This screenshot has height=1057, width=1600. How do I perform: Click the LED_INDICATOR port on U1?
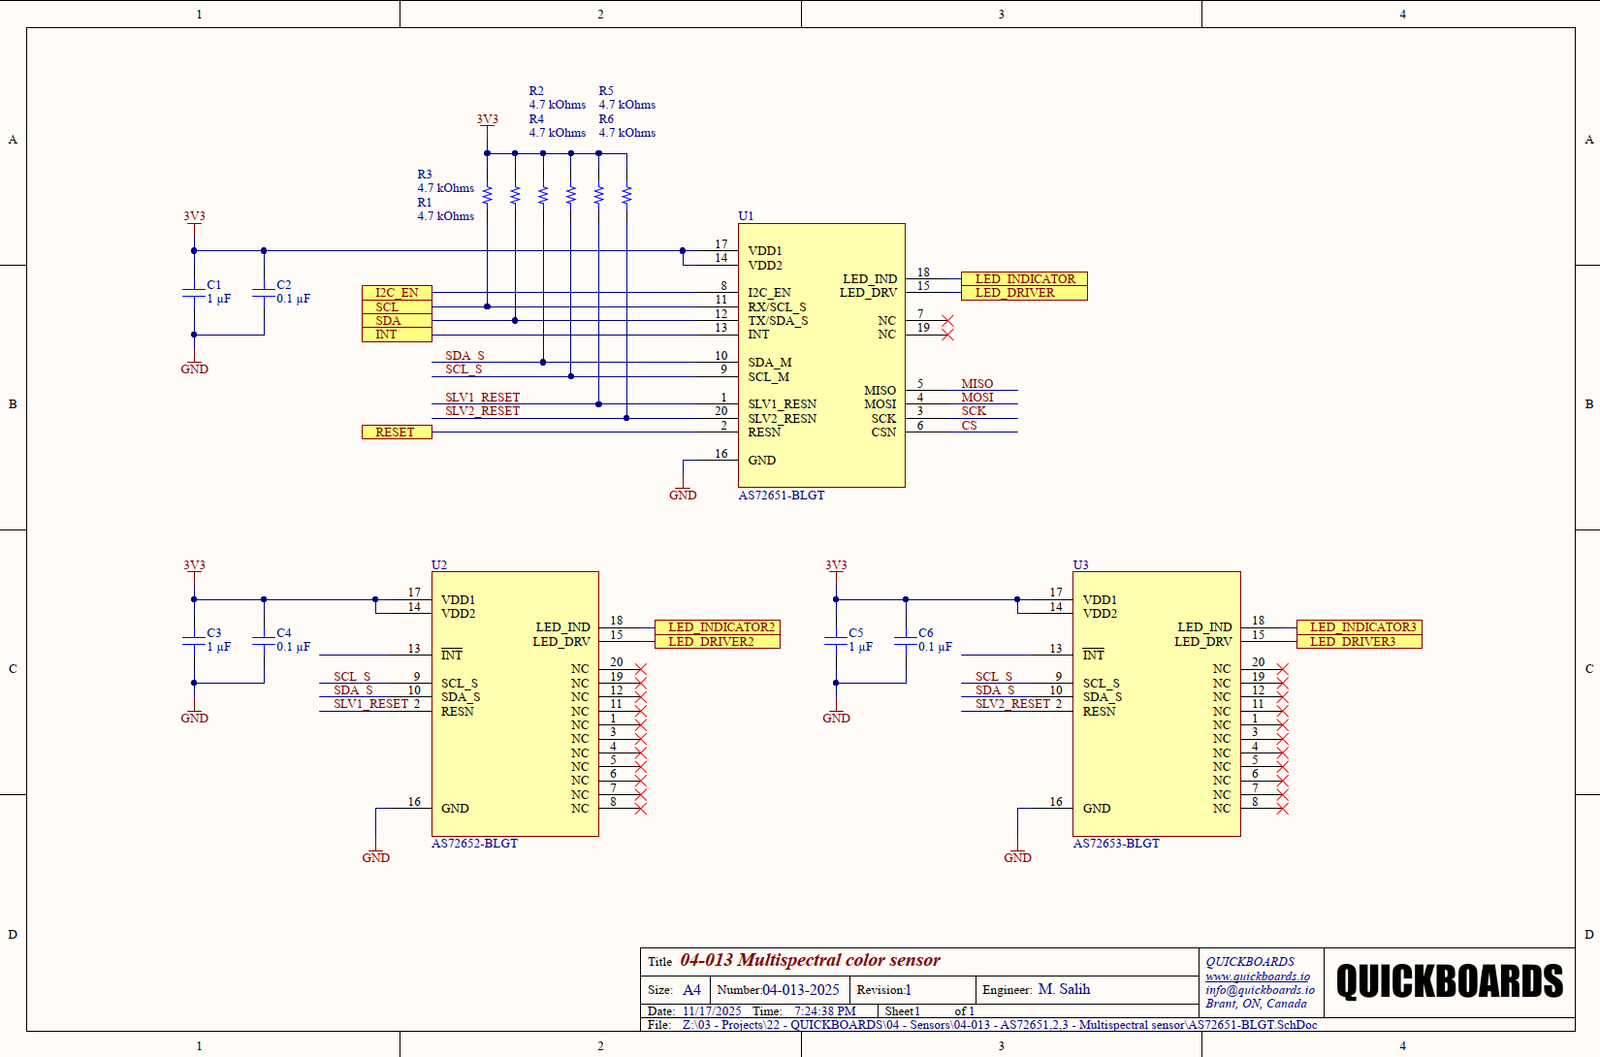[1024, 279]
